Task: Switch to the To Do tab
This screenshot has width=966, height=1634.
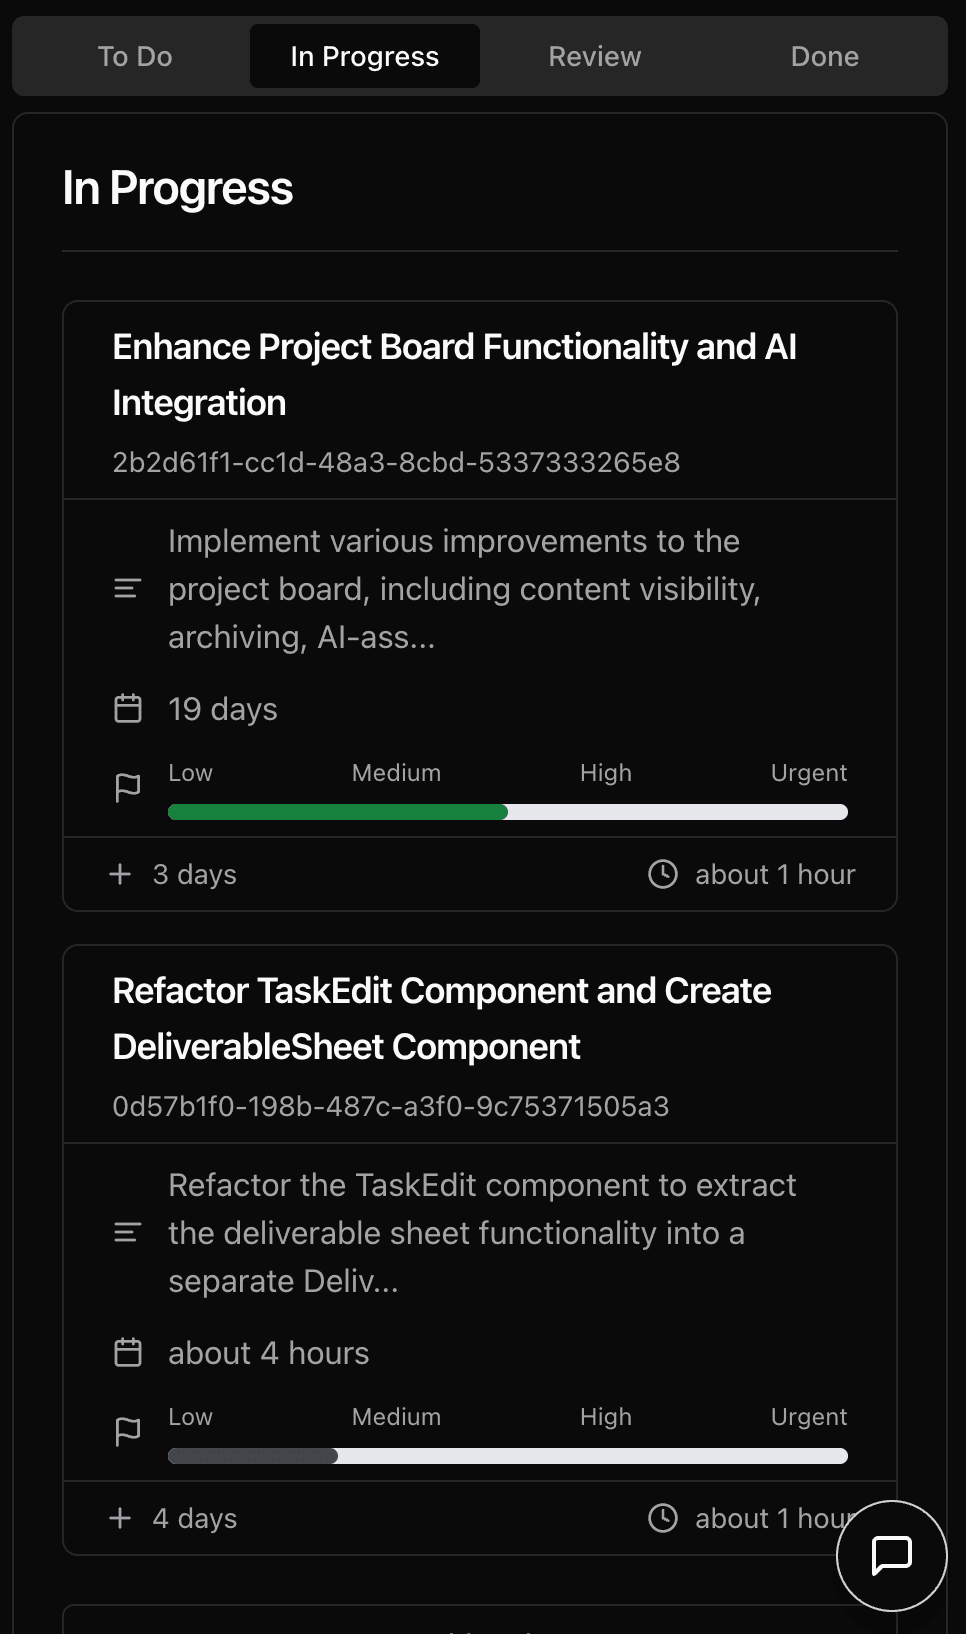Action: 135,57
